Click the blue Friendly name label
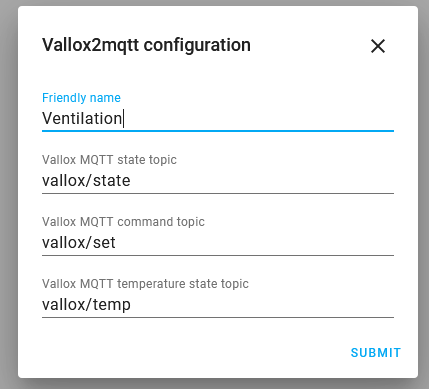429x389 pixels. point(81,98)
